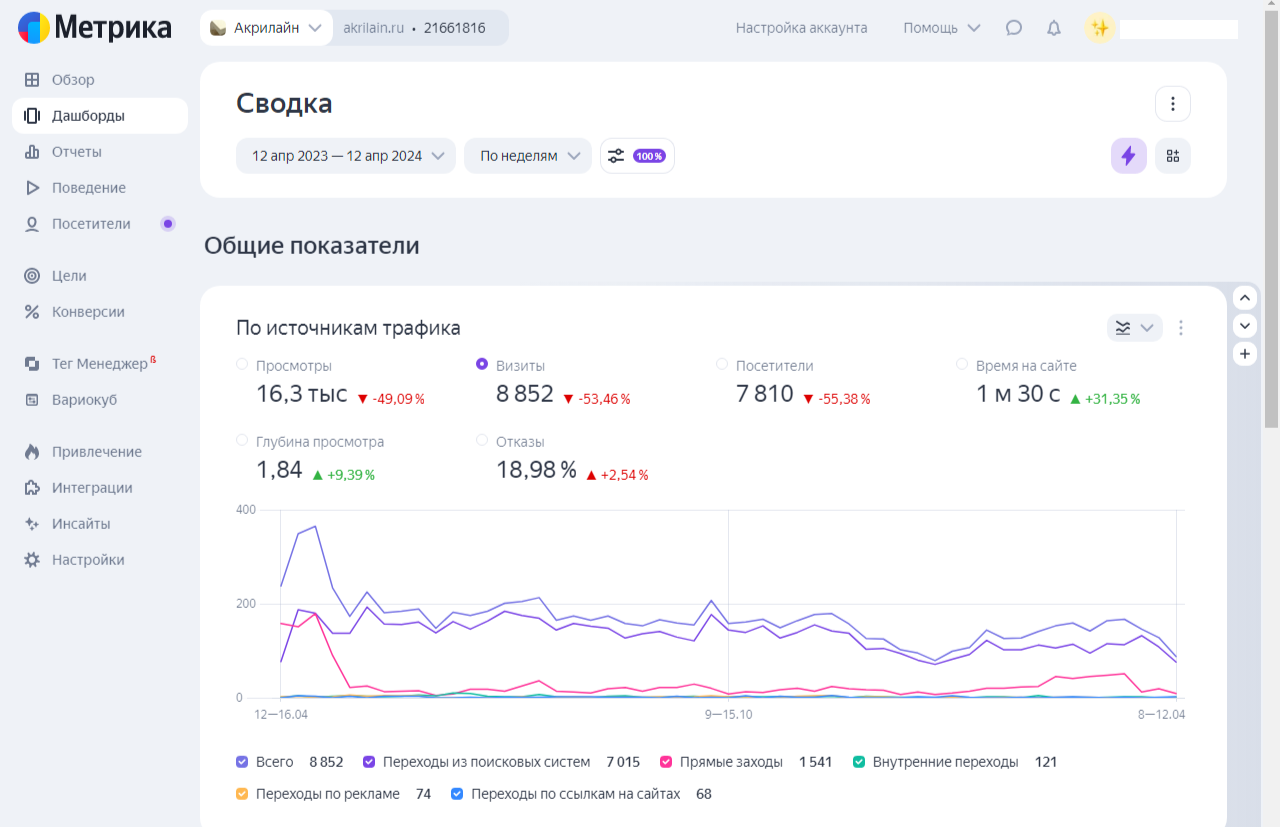Open the Акрилайн counter selector dropdown
The height and width of the screenshot is (827, 1280).
pos(268,28)
